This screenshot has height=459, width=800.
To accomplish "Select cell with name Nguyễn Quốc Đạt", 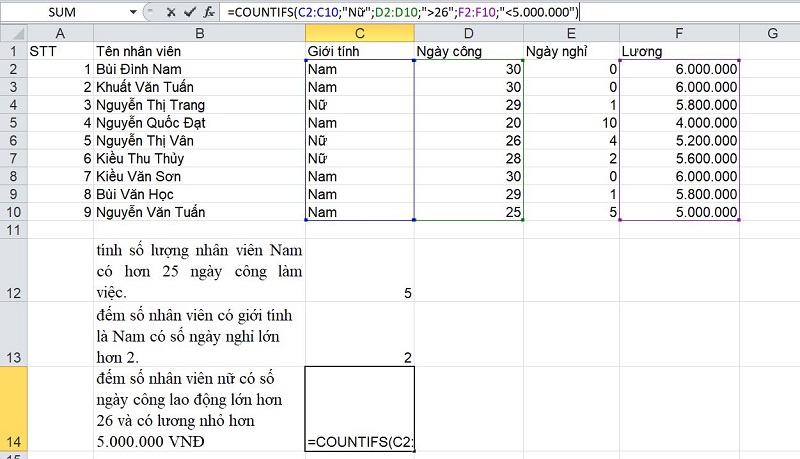I will click(199, 122).
